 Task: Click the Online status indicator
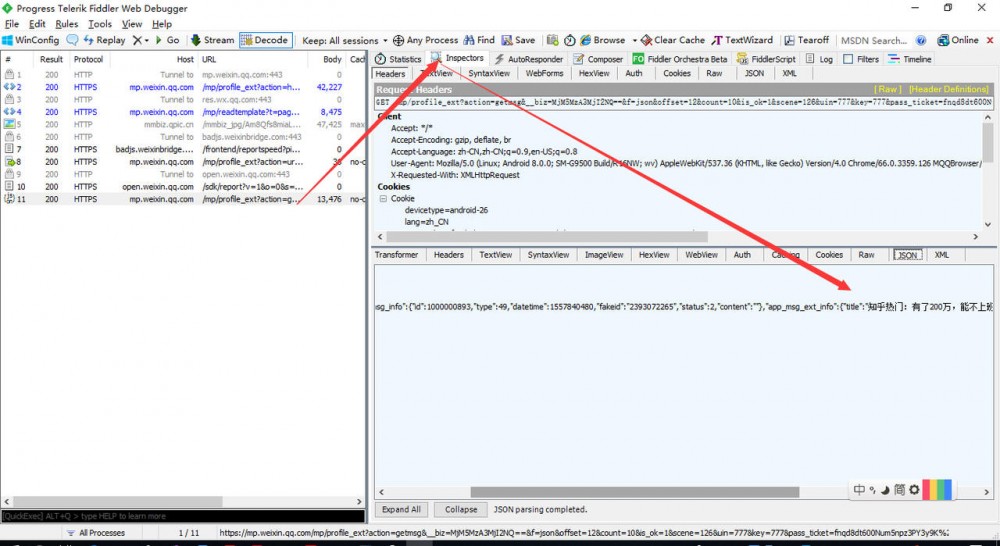(x=958, y=40)
